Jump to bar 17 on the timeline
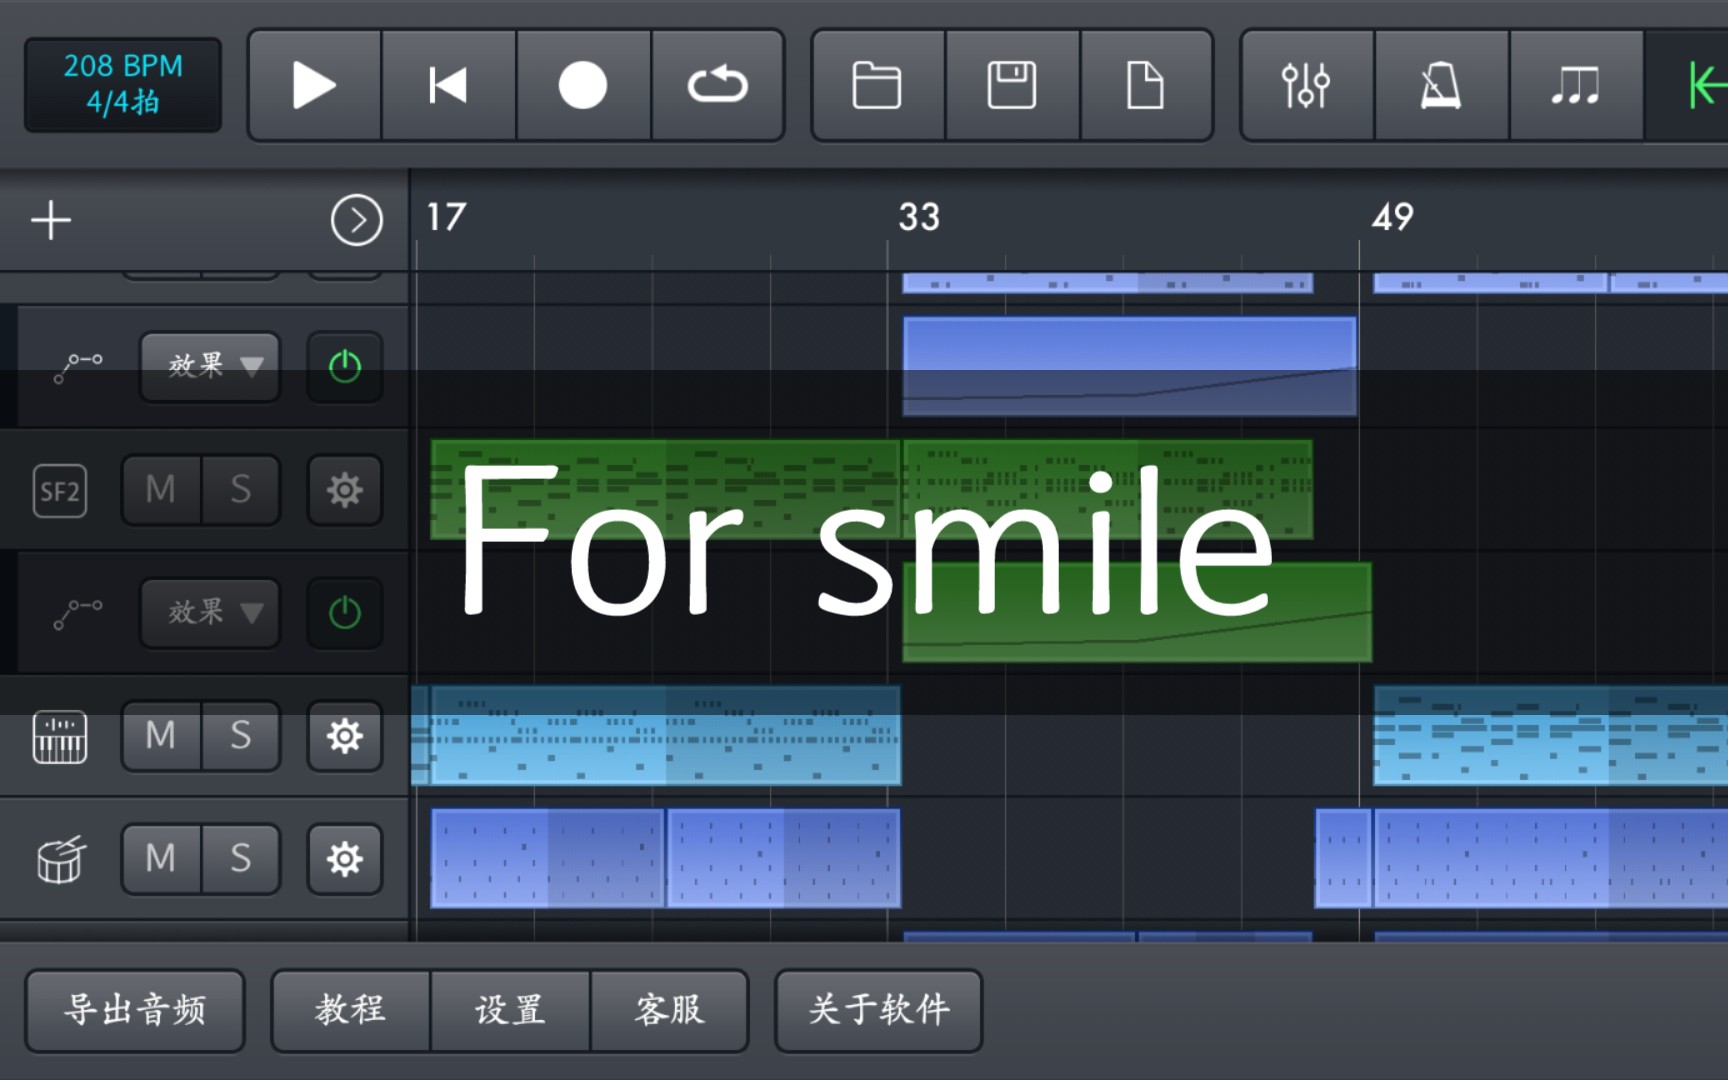 pos(446,217)
